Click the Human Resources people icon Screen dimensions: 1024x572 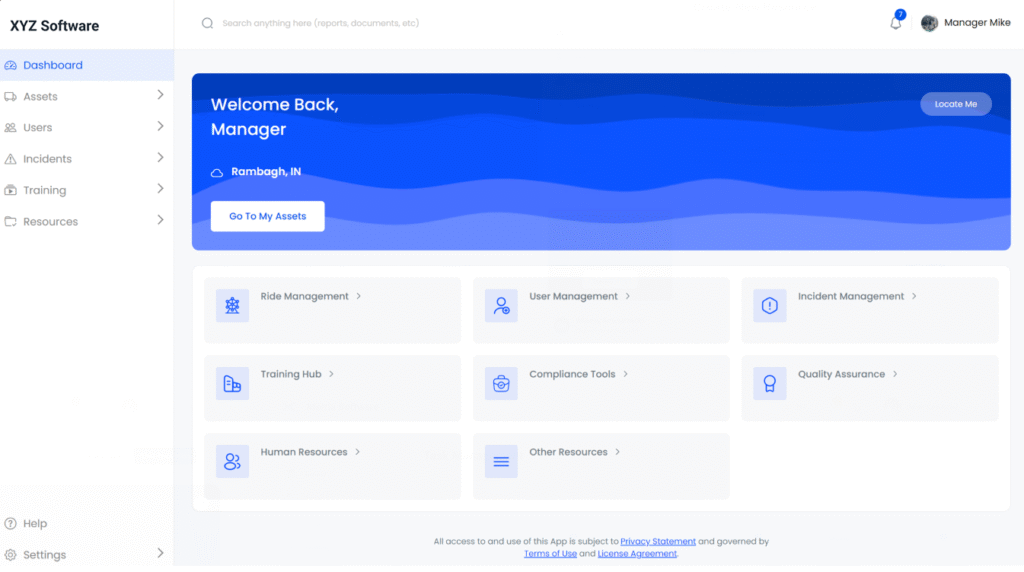pyautogui.click(x=232, y=461)
